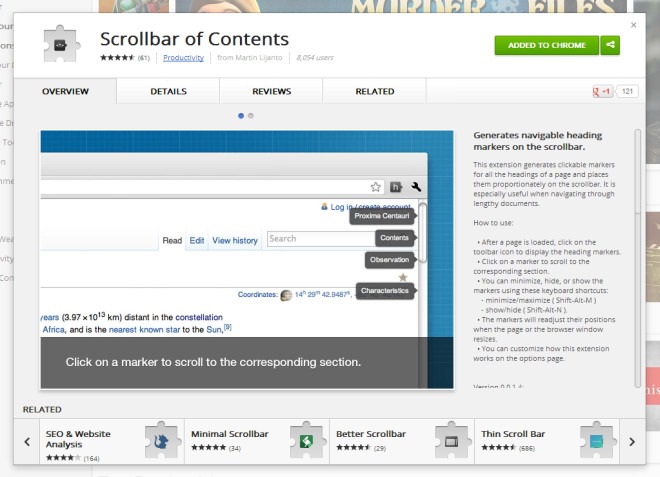This screenshot has width=660, height=477.
Task: Click the SEO & Website Analysis puzzle icon
Action: tap(161, 440)
